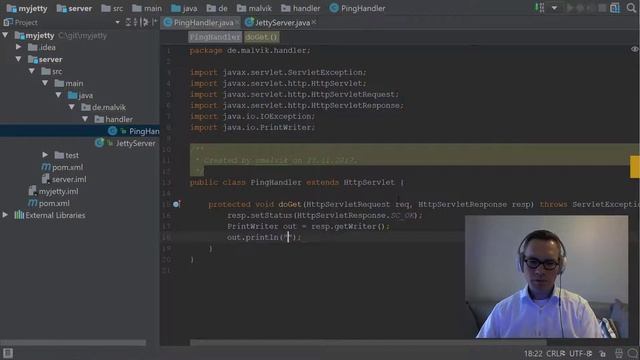This screenshot has height=360, width=640.
Task: Close the JettyServer.java tab
Action: point(314,22)
